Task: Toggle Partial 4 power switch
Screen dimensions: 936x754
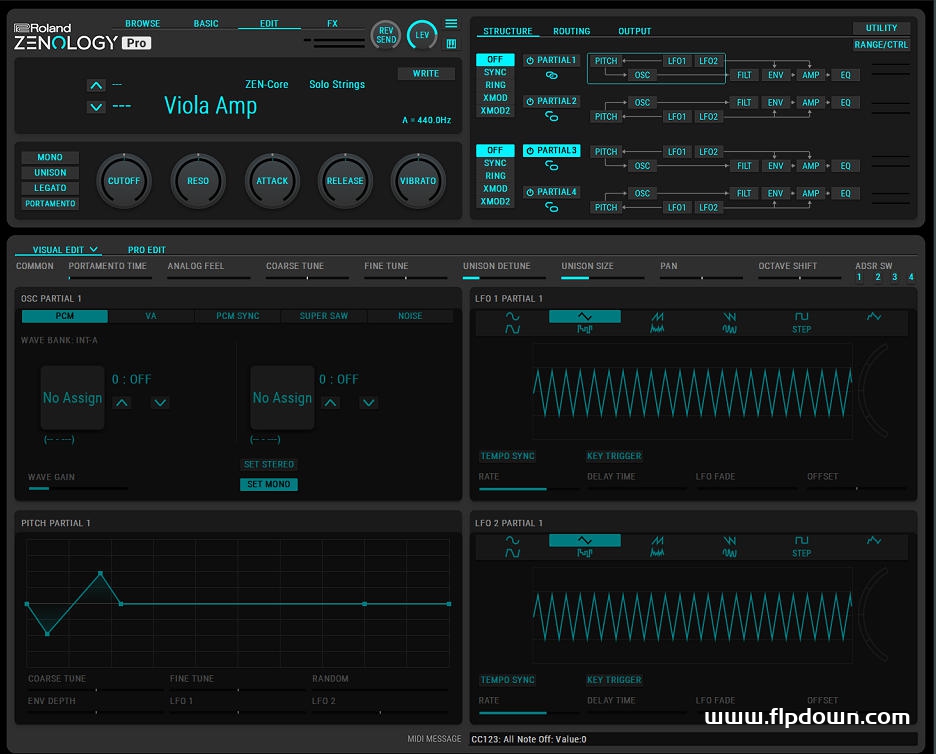Action: tap(529, 192)
